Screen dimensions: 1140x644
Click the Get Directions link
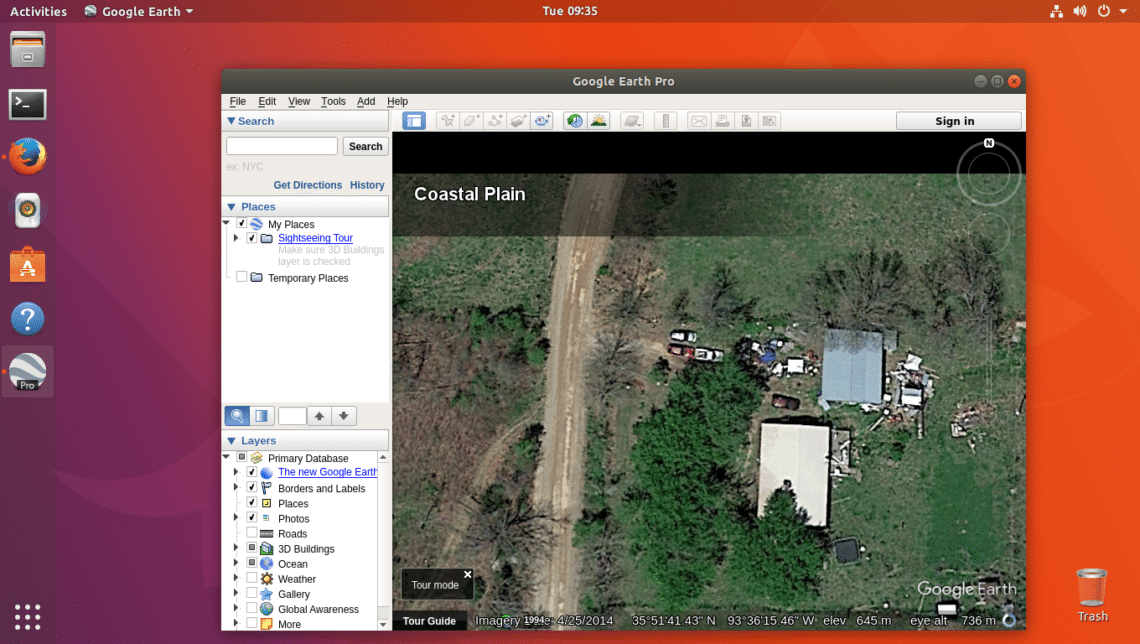pyautogui.click(x=308, y=185)
